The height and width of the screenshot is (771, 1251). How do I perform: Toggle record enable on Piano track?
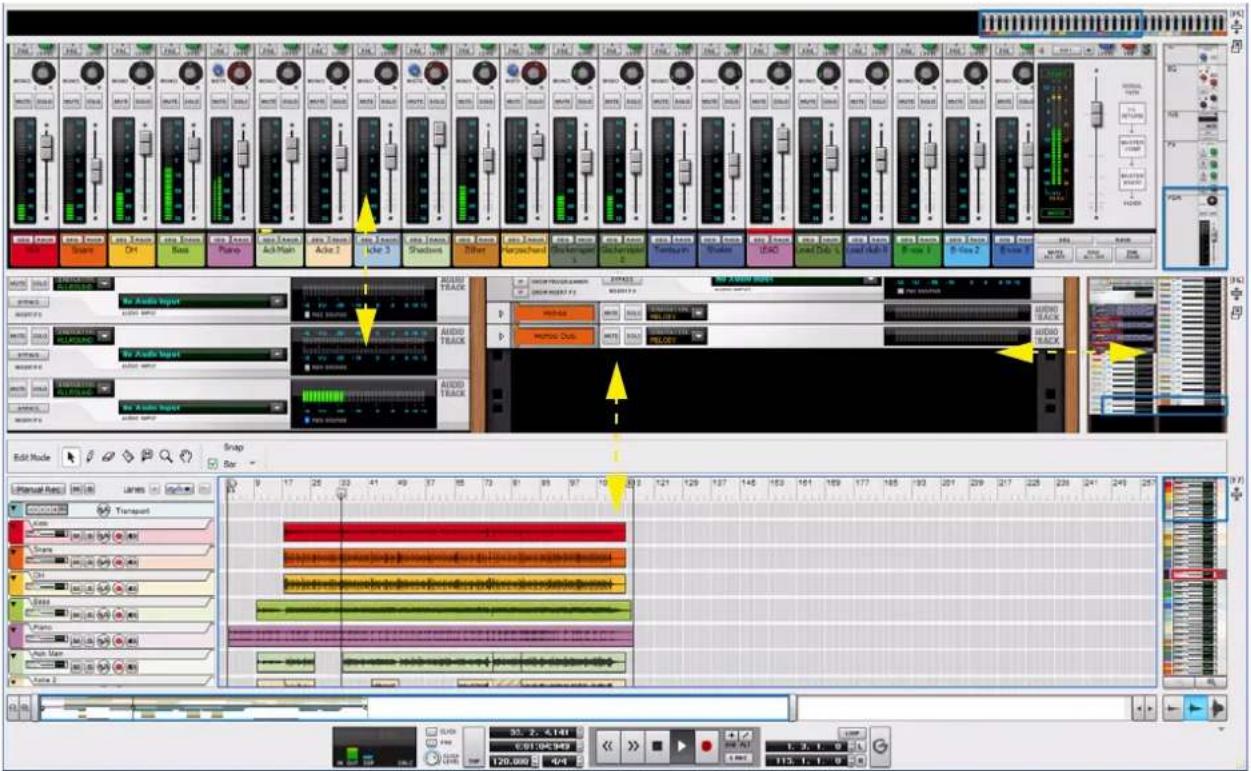pos(118,640)
